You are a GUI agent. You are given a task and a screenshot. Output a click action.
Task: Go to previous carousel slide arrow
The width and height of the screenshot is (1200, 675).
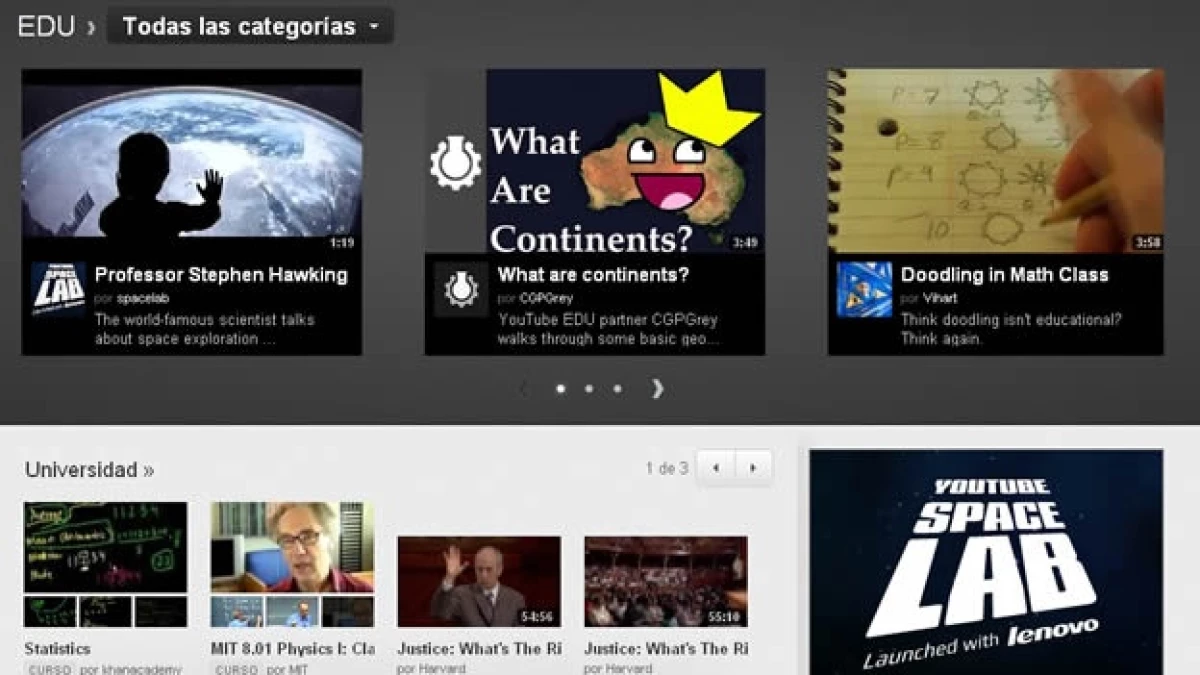pos(522,388)
